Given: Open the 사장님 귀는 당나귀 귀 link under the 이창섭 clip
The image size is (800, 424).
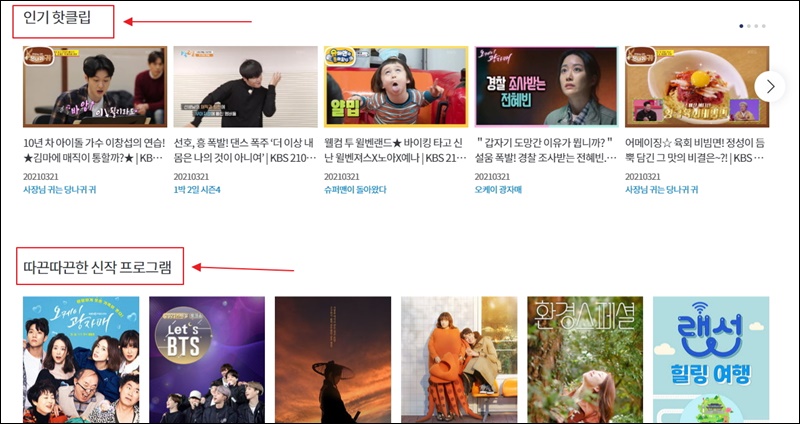Looking at the screenshot, I should [60, 190].
